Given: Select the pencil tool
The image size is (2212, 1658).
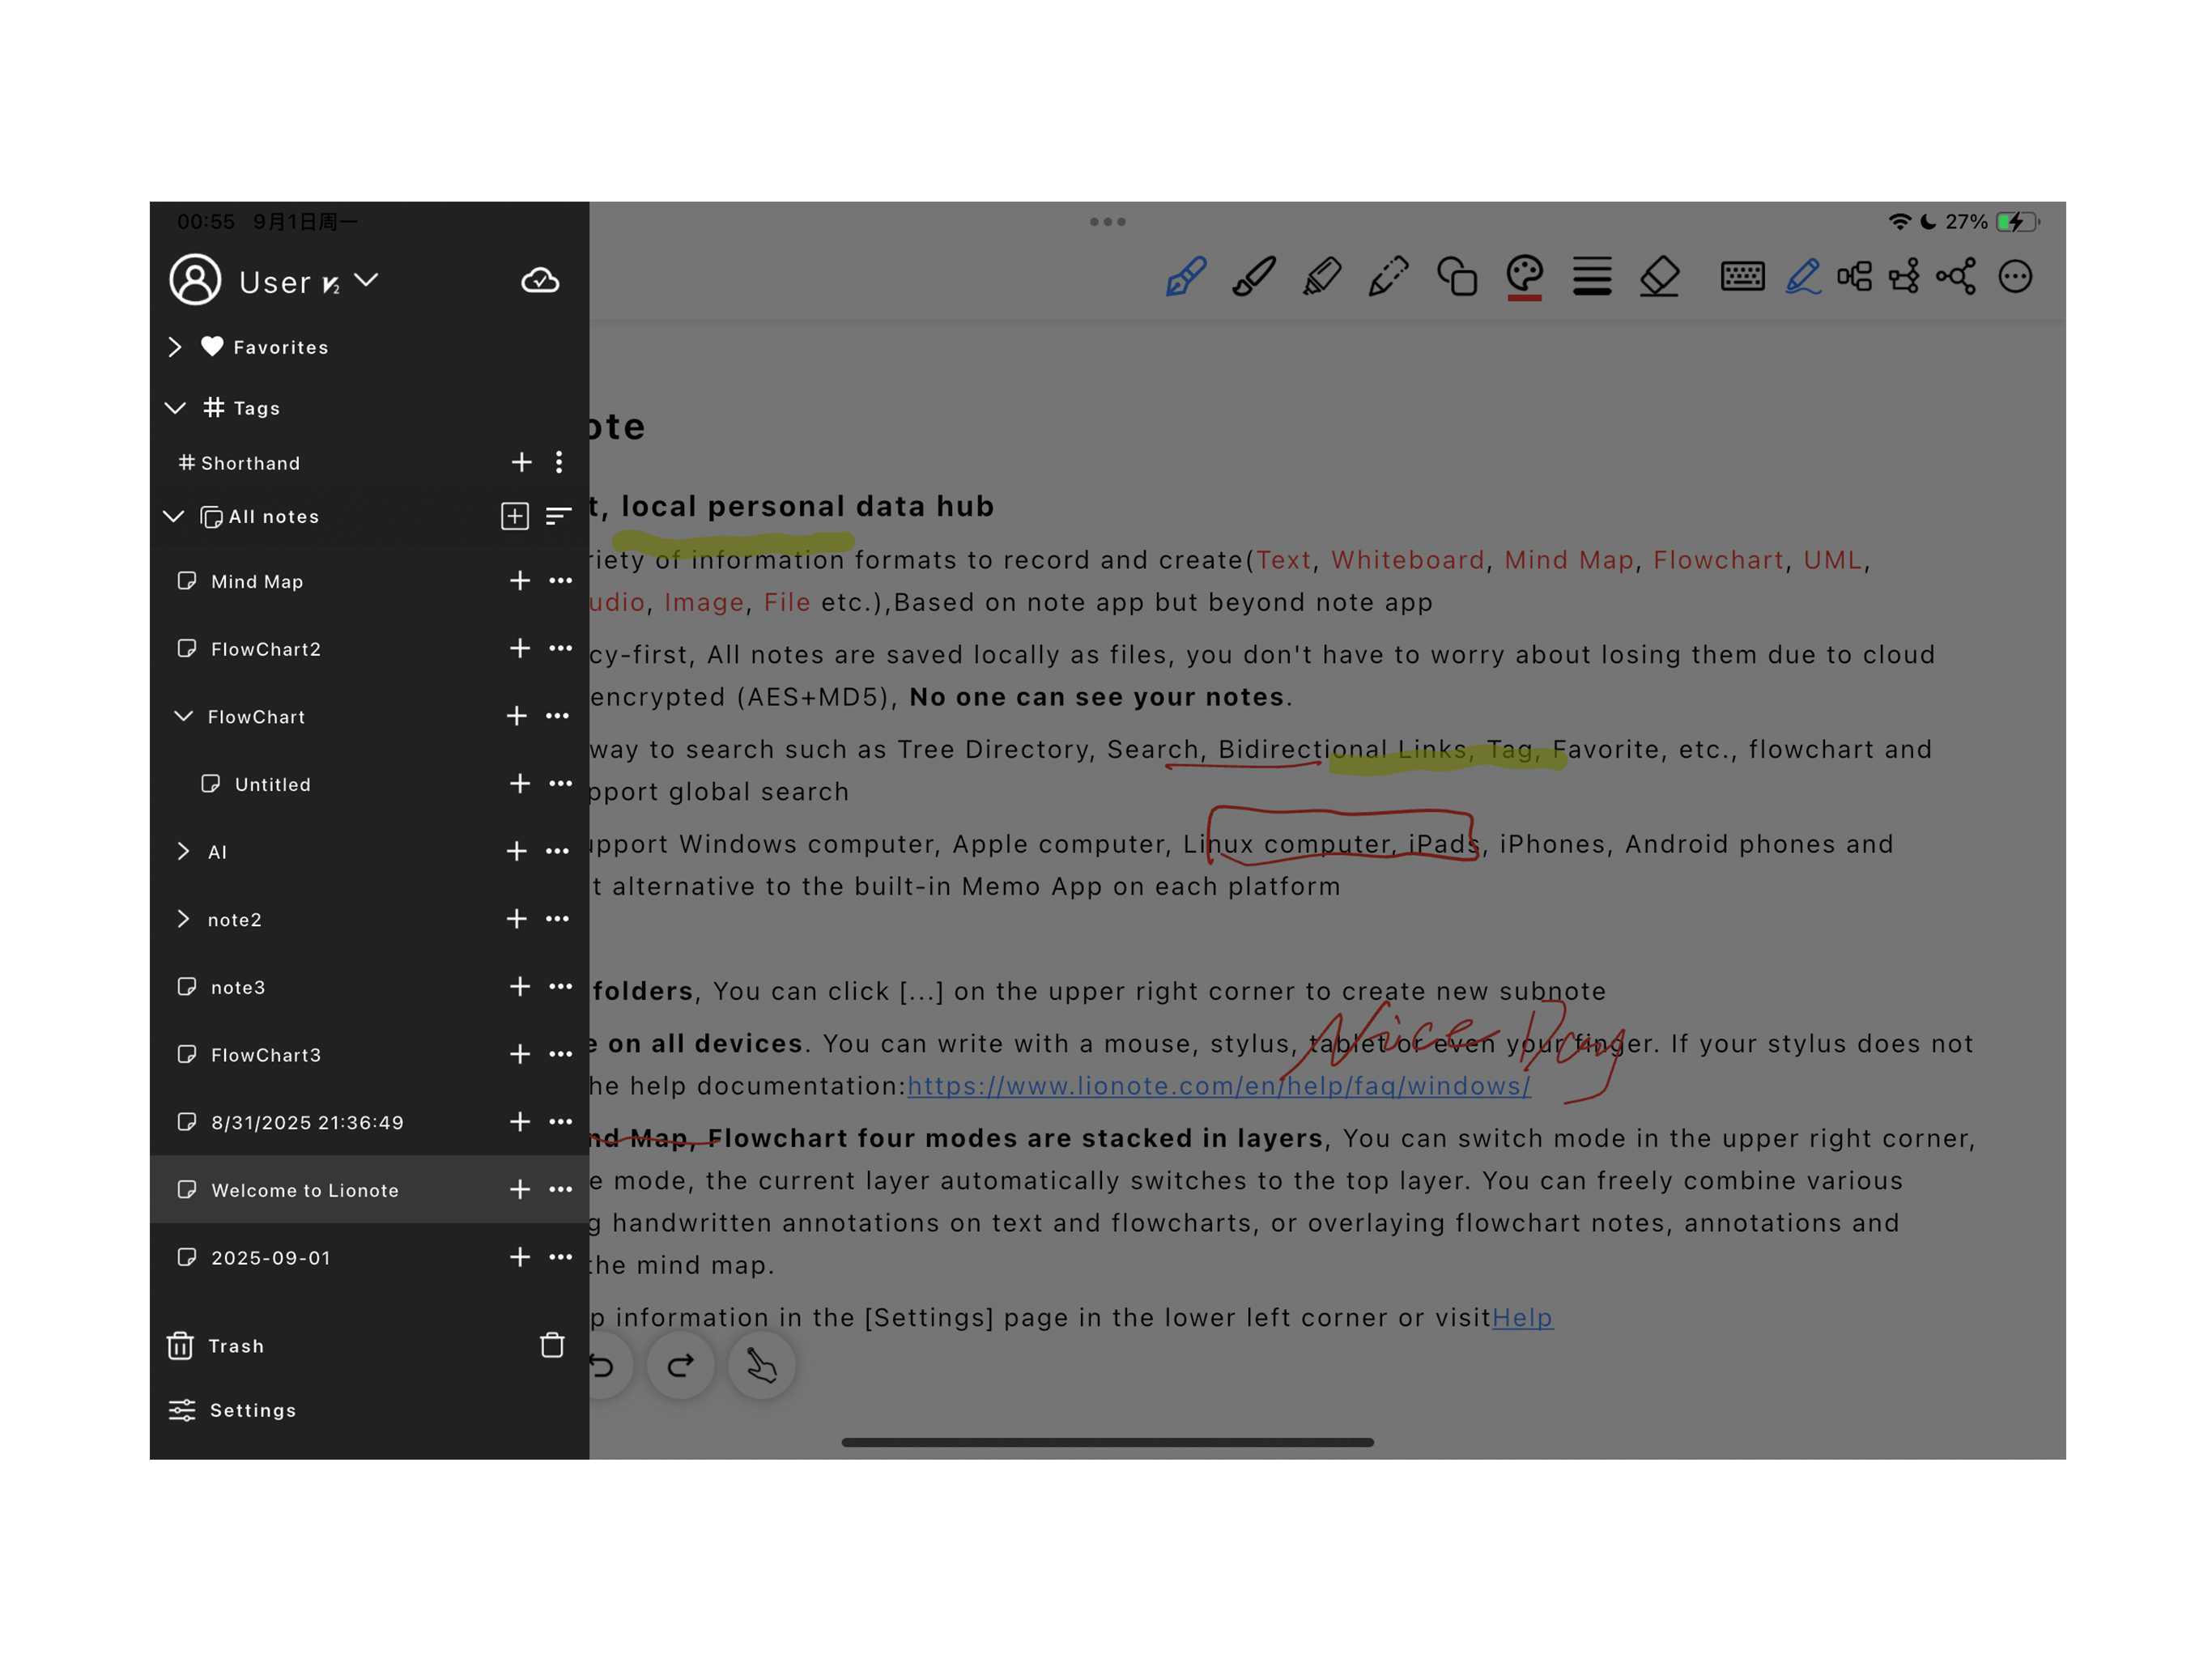Looking at the screenshot, I should [x=1388, y=277].
